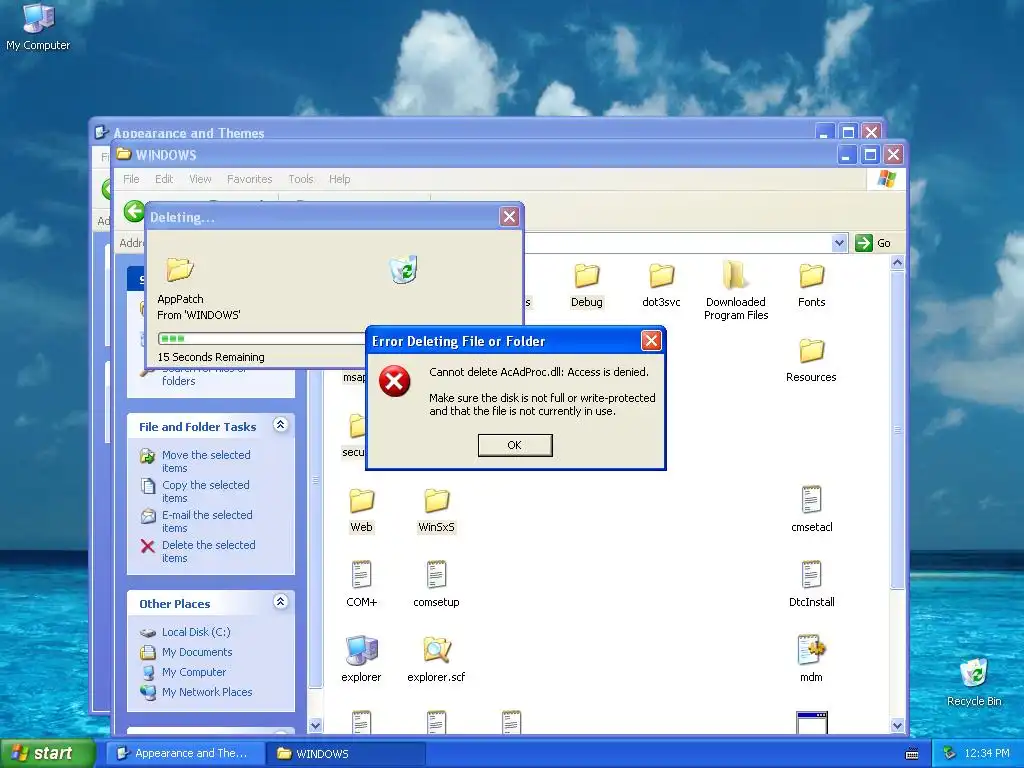Open the File menu

tap(131, 179)
